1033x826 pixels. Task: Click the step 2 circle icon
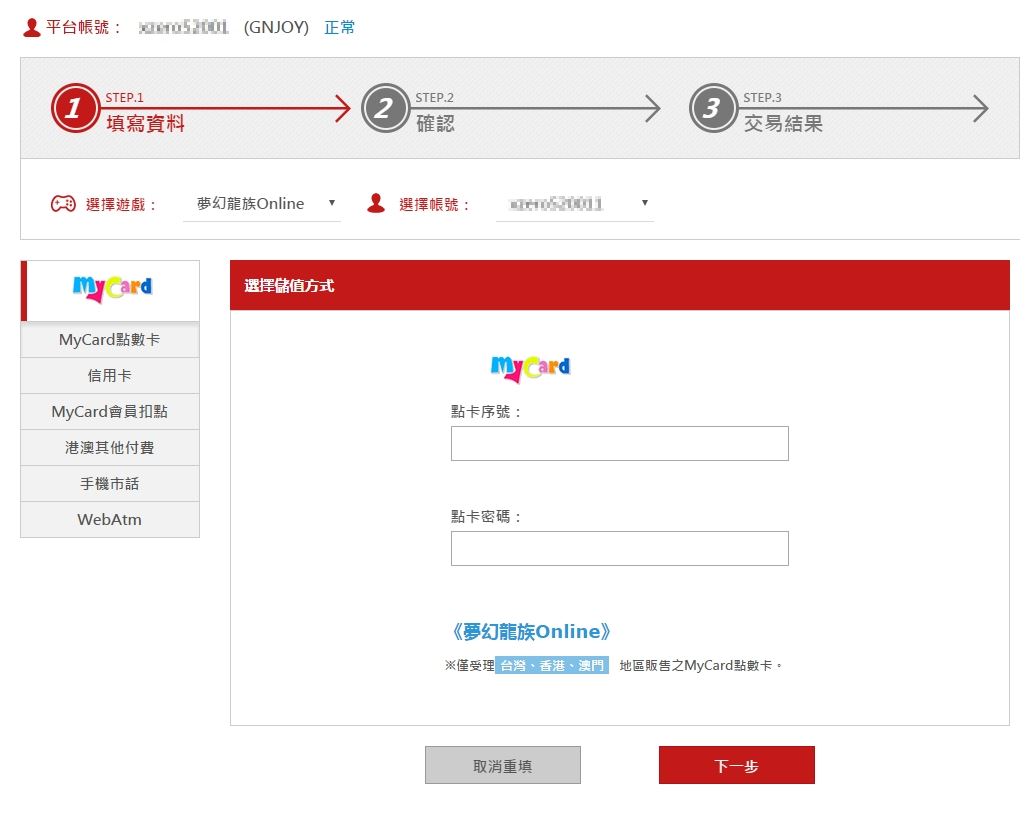pyautogui.click(x=385, y=108)
